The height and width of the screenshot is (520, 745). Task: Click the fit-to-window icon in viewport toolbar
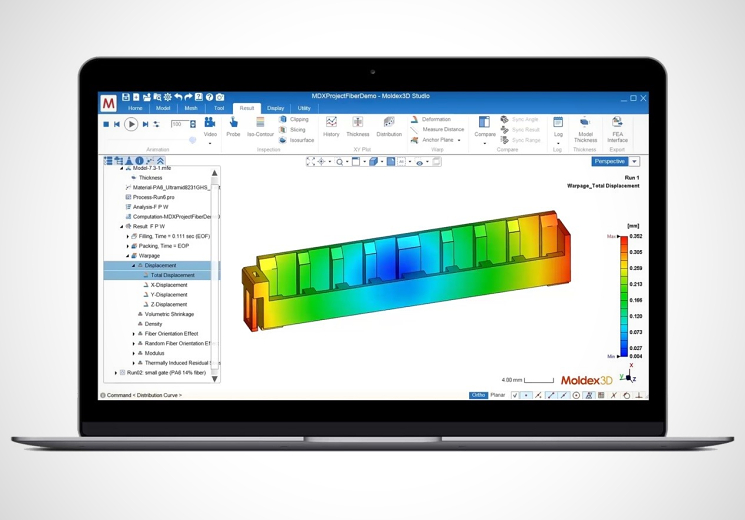(x=311, y=162)
